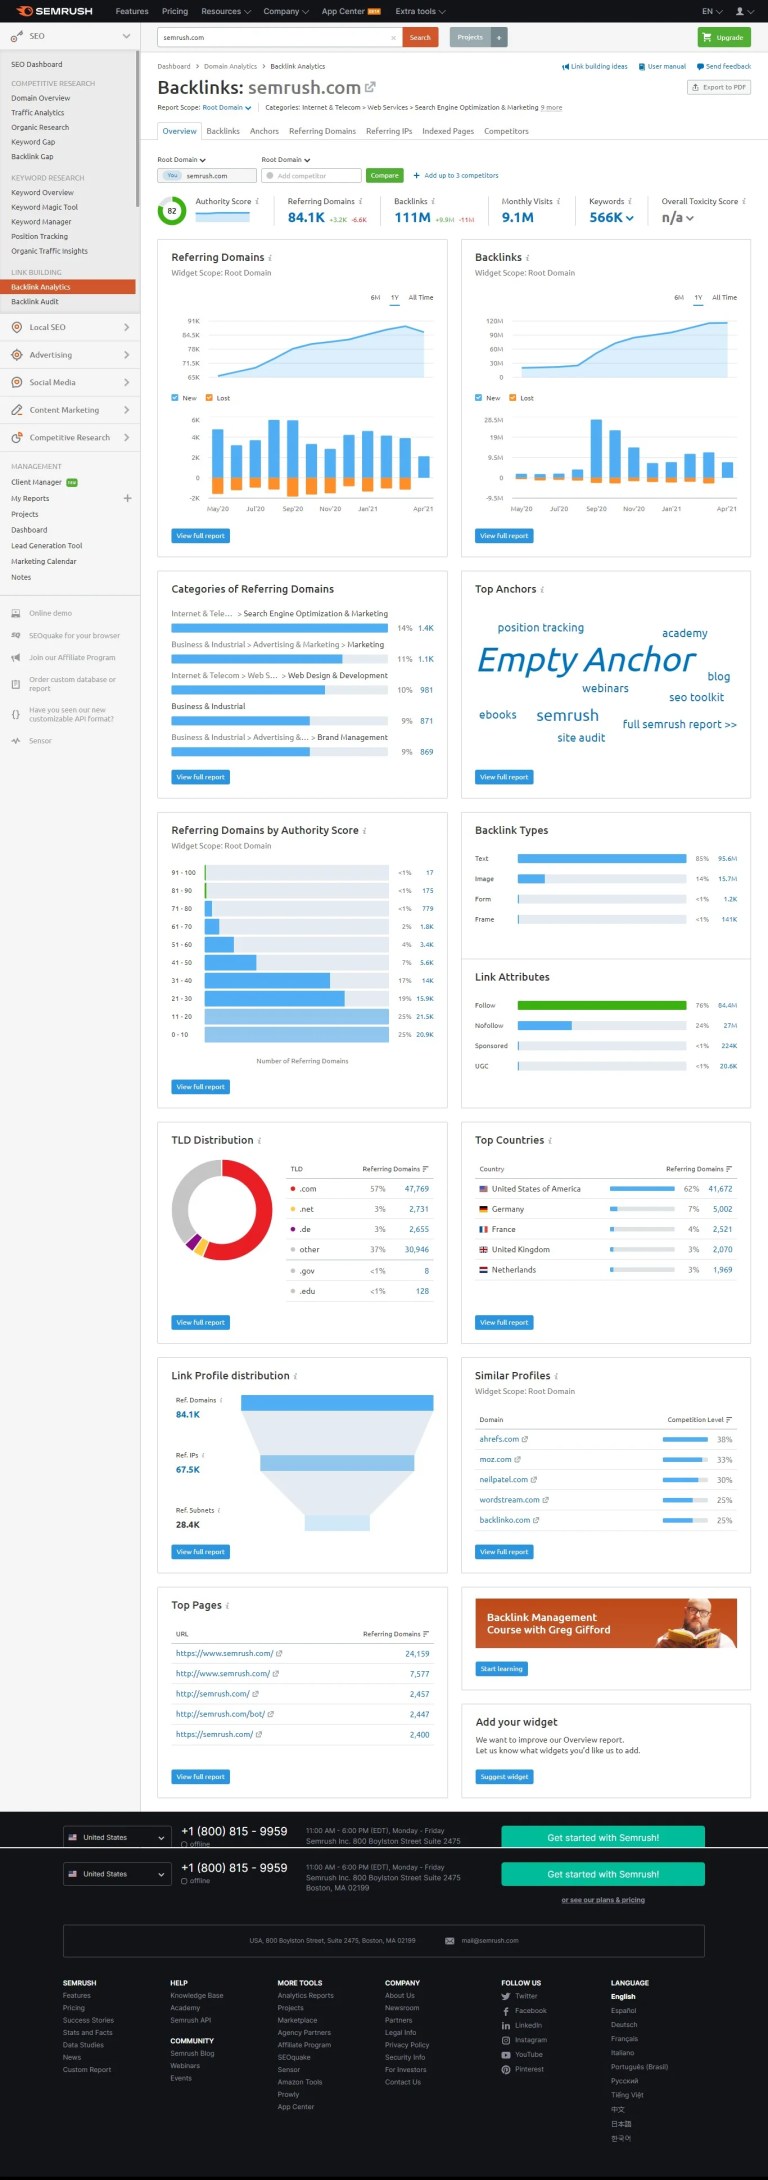Click the Twitter icon in footer
768x2180 pixels.
pos(506,1996)
